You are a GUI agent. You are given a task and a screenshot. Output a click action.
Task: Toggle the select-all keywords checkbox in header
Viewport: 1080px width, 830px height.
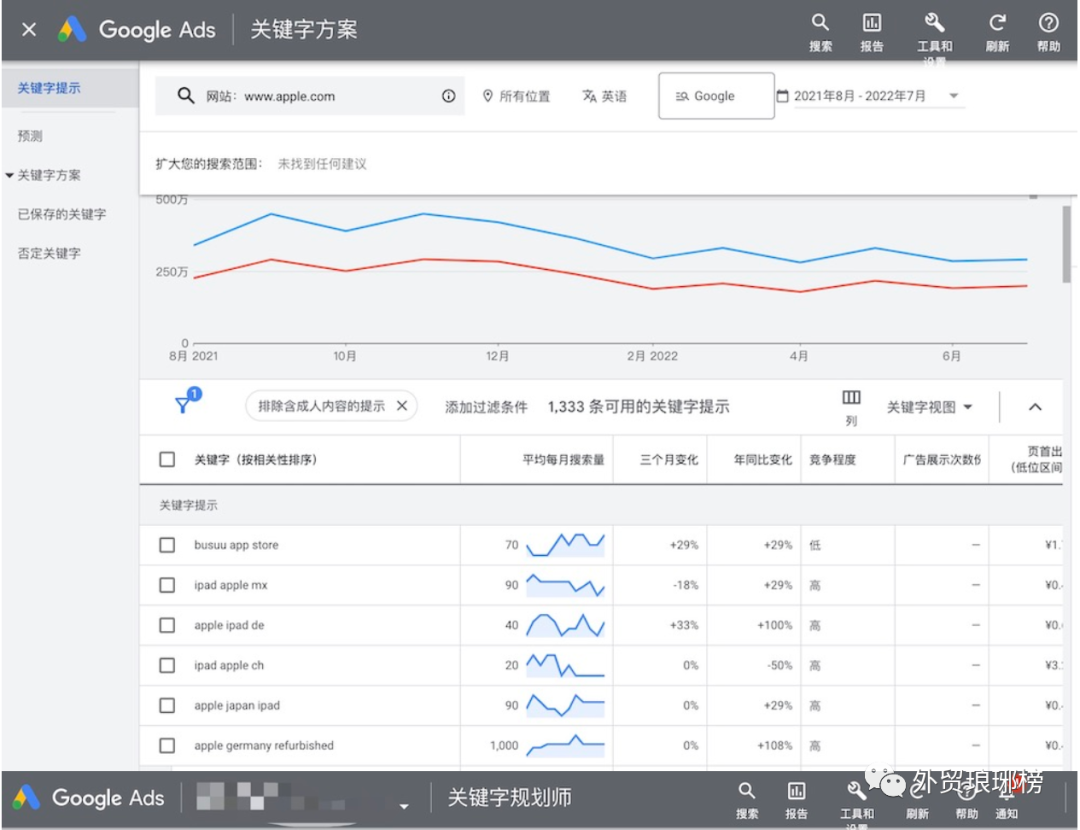pyautogui.click(x=167, y=459)
